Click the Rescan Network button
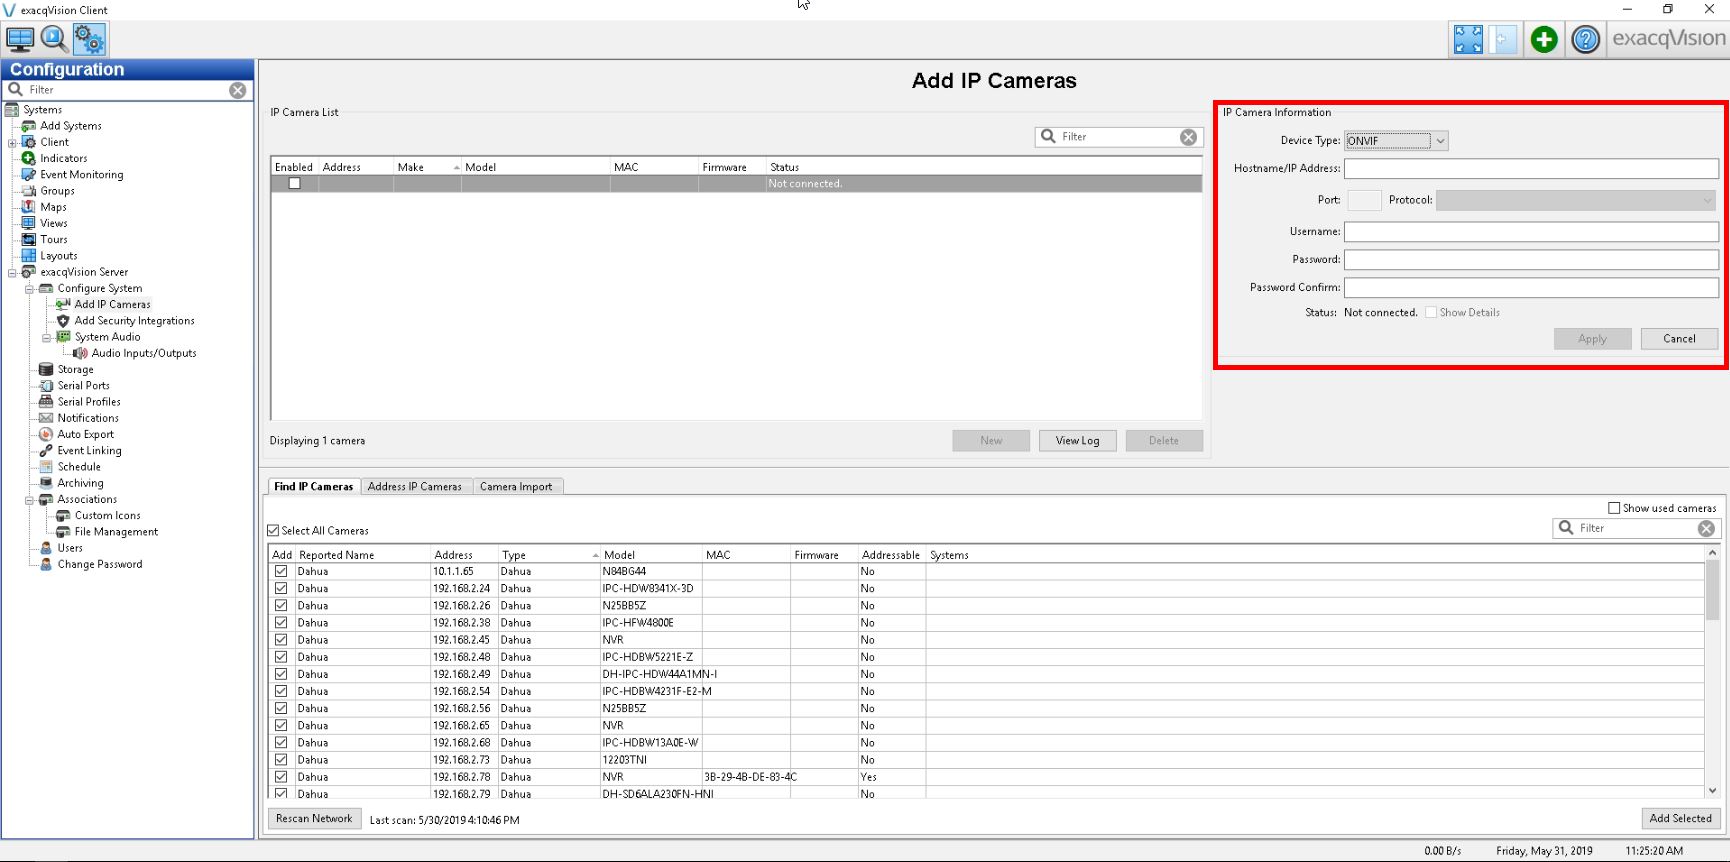This screenshot has height=862, width=1730. [x=314, y=819]
